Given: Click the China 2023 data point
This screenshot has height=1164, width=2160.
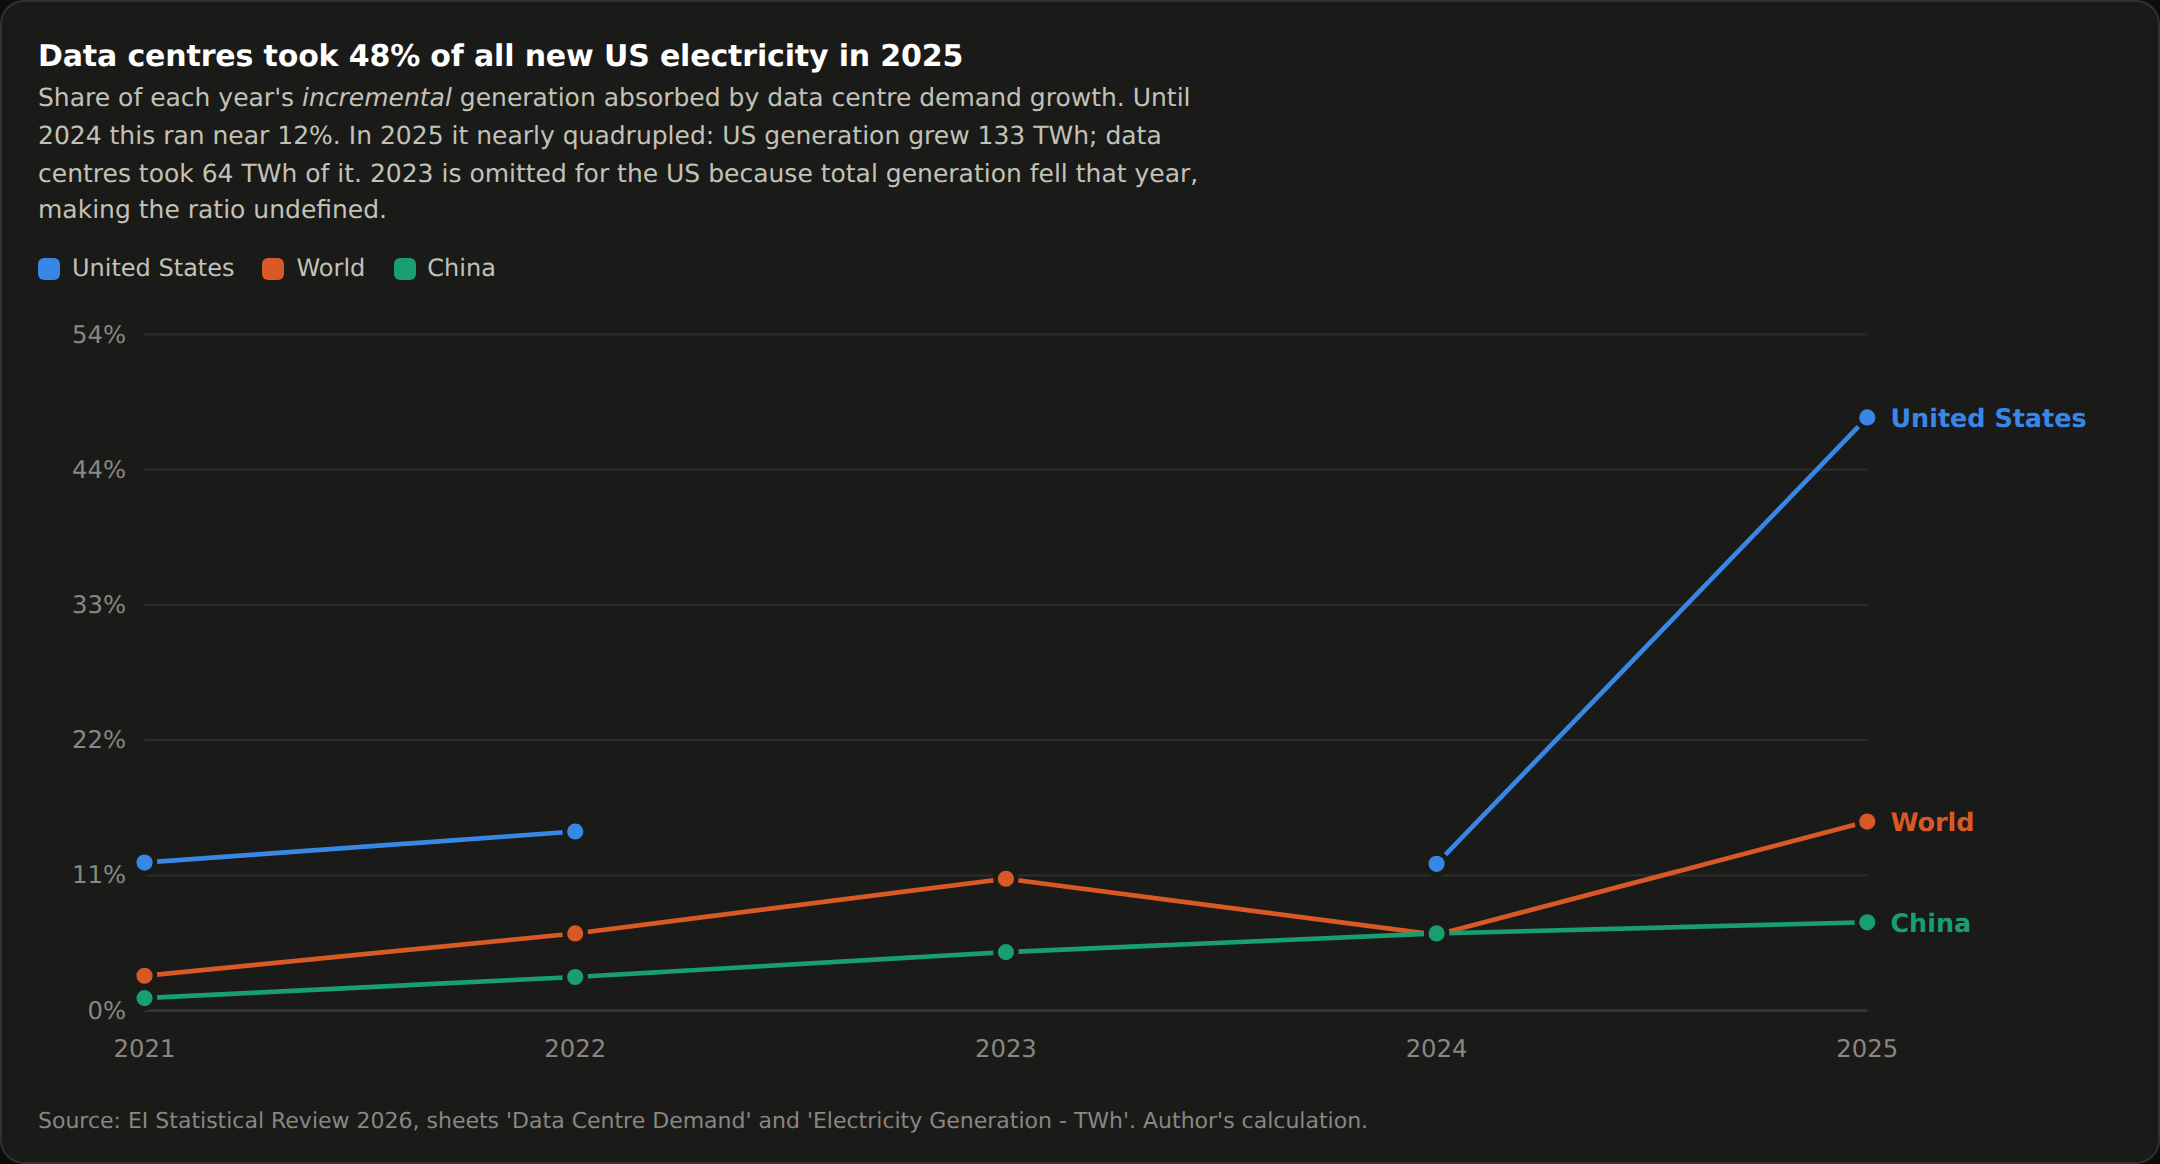Looking at the screenshot, I should [x=1006, y=953].
